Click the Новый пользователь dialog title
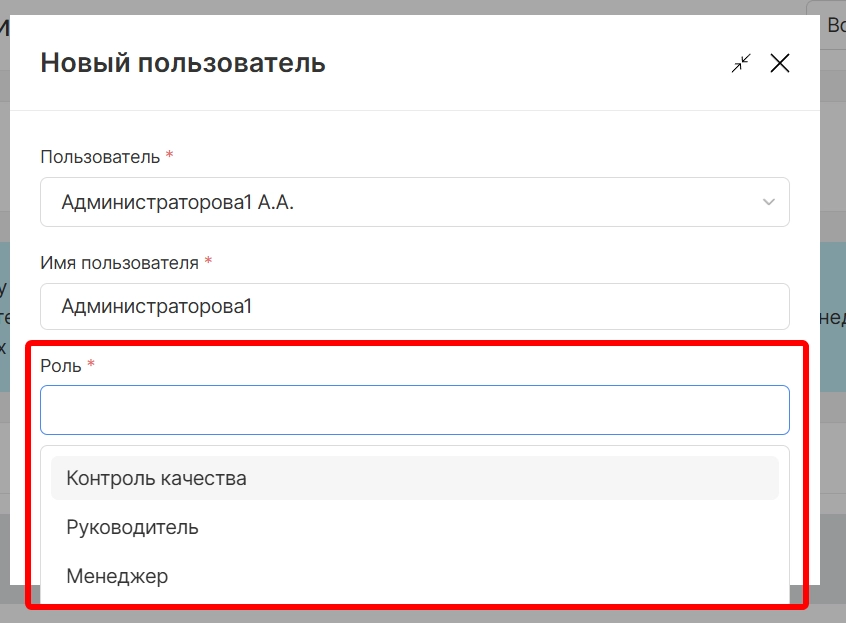 tap(182, 63)
